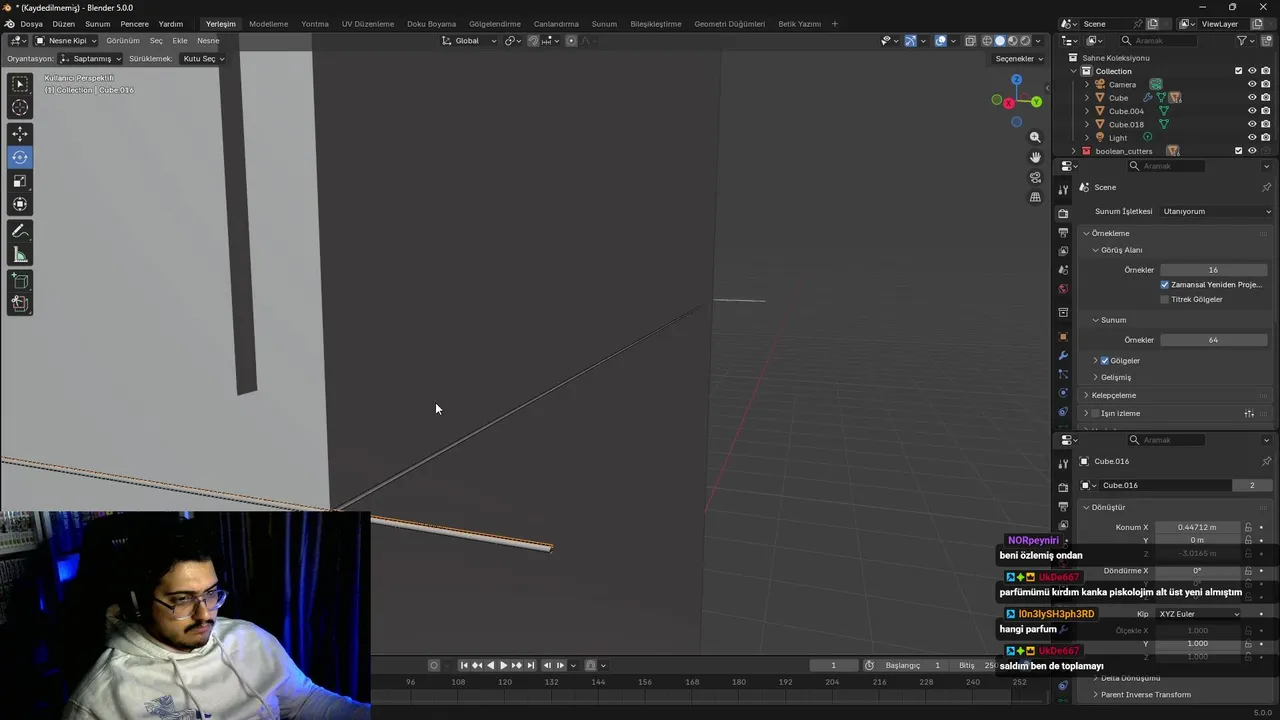Screen dimensions: 1280x720
Task: Toggle camera view icon in viewport
Action: click(1035, 177)
